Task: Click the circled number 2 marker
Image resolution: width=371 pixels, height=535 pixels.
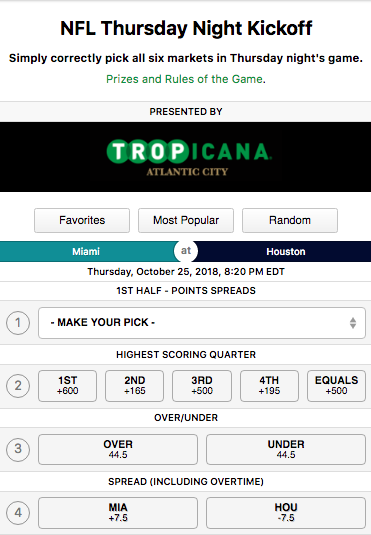Action: click(x=18, y=386)
